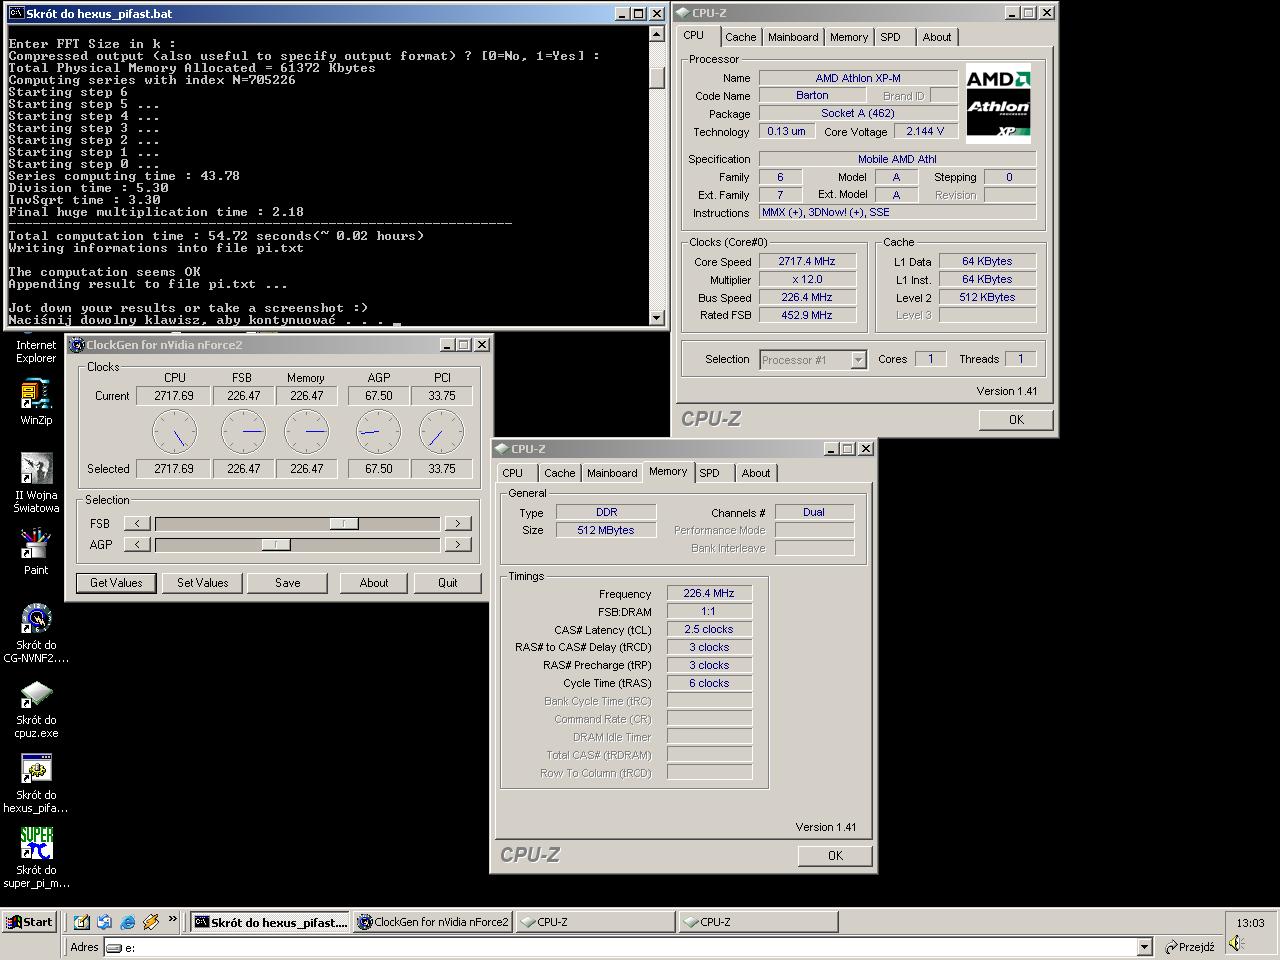1280x960 pixels.
Task: Click the AMD Athlon XP logo
Action: pyautogui.click(x=998, y=104)
